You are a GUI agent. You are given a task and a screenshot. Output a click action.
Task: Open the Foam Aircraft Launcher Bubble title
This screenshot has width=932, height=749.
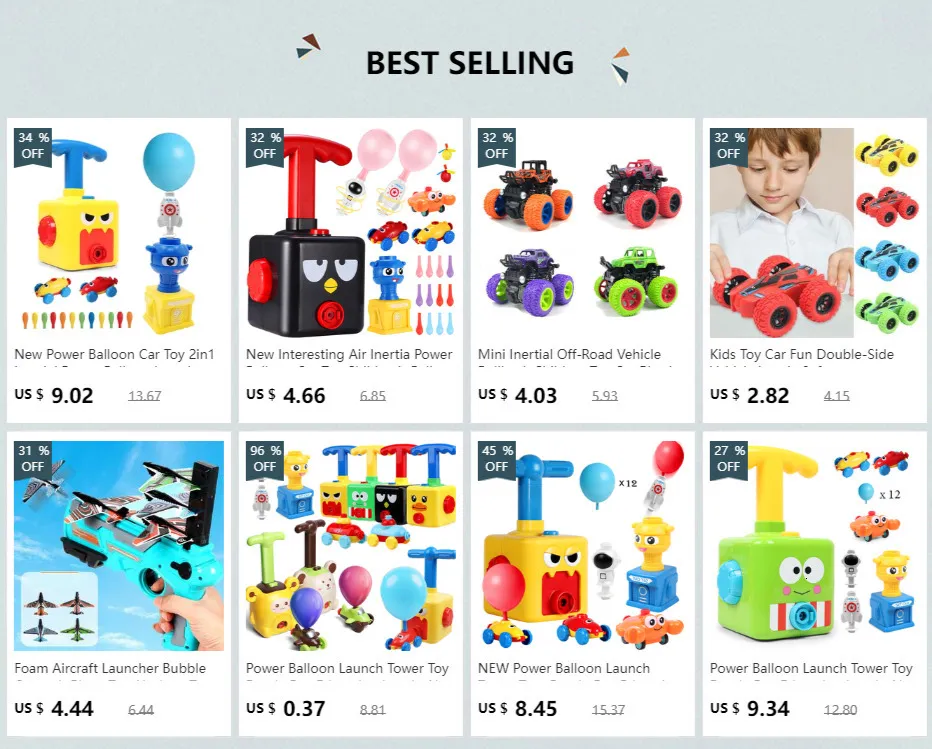(110, 668)
